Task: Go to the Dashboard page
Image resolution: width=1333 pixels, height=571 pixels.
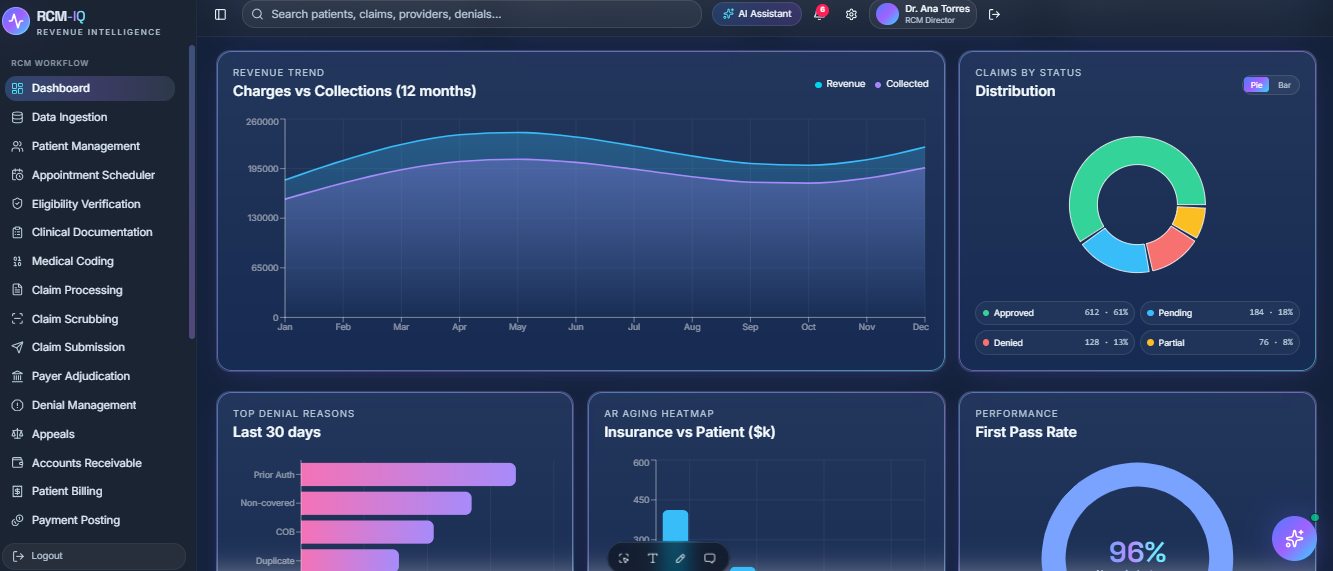Action: tap(90, 88)
